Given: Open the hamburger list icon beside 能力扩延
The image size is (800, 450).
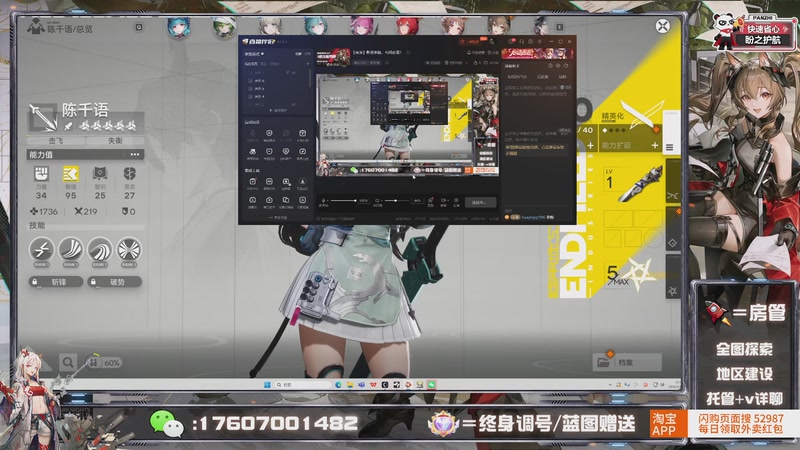Looking at the screenshot, I should pyautogui.click(x=670, y=147).
